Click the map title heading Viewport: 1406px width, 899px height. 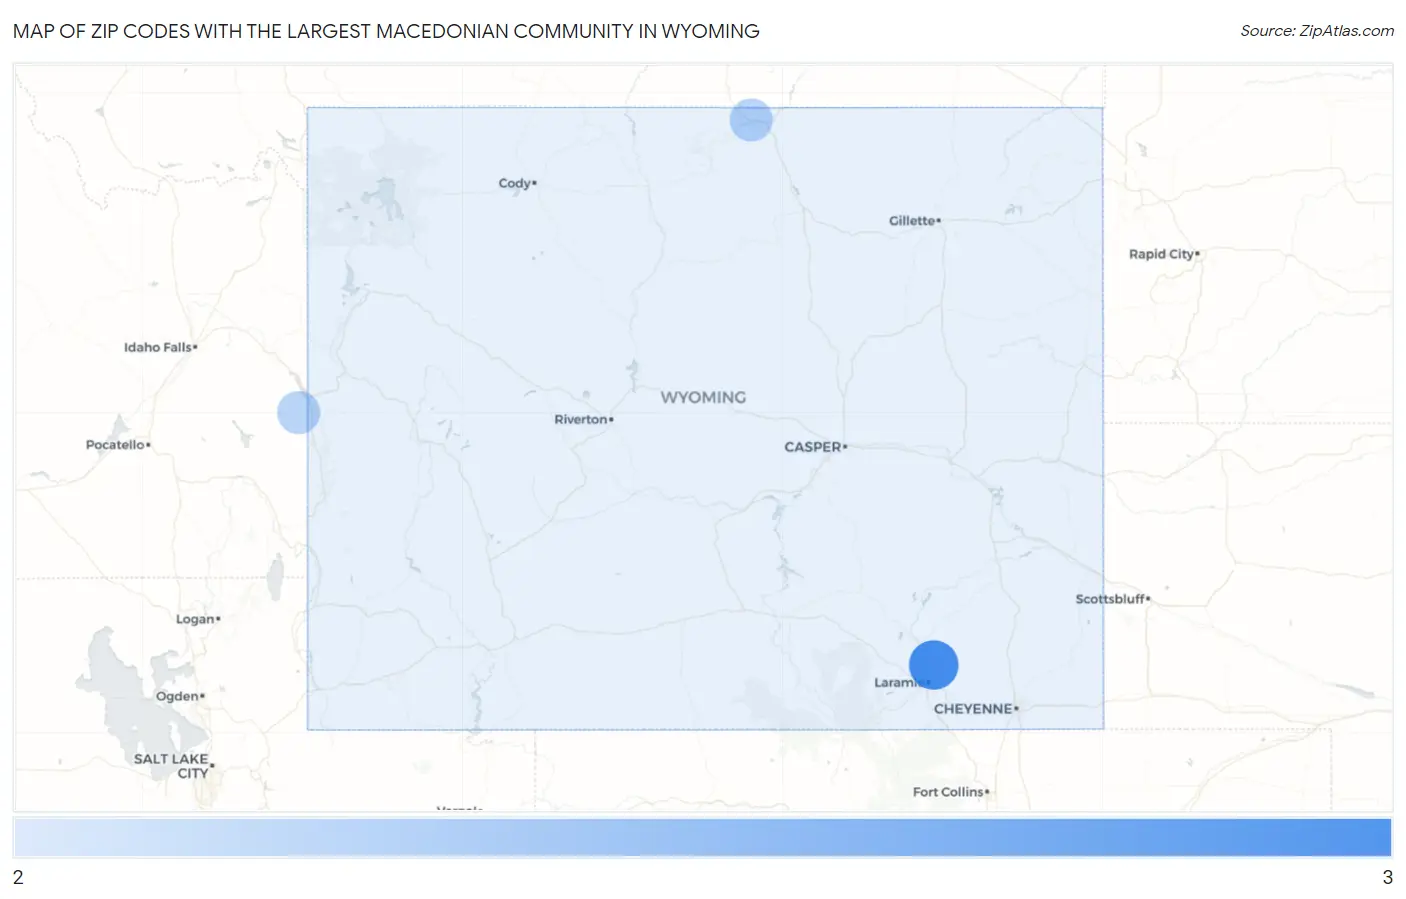386,31
